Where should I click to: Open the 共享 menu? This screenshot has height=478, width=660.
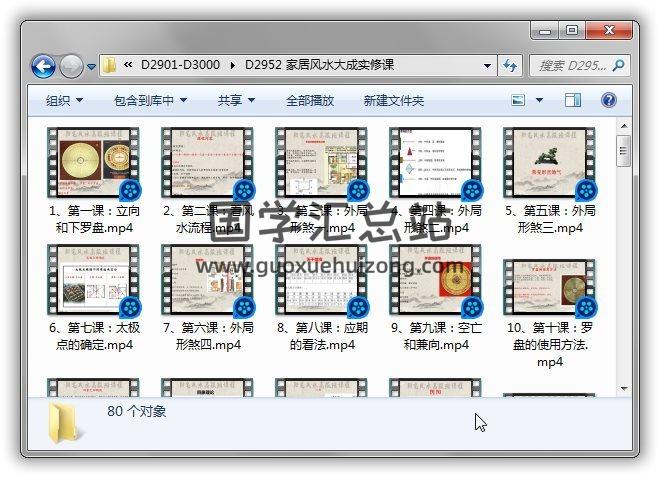coord(236,100)
